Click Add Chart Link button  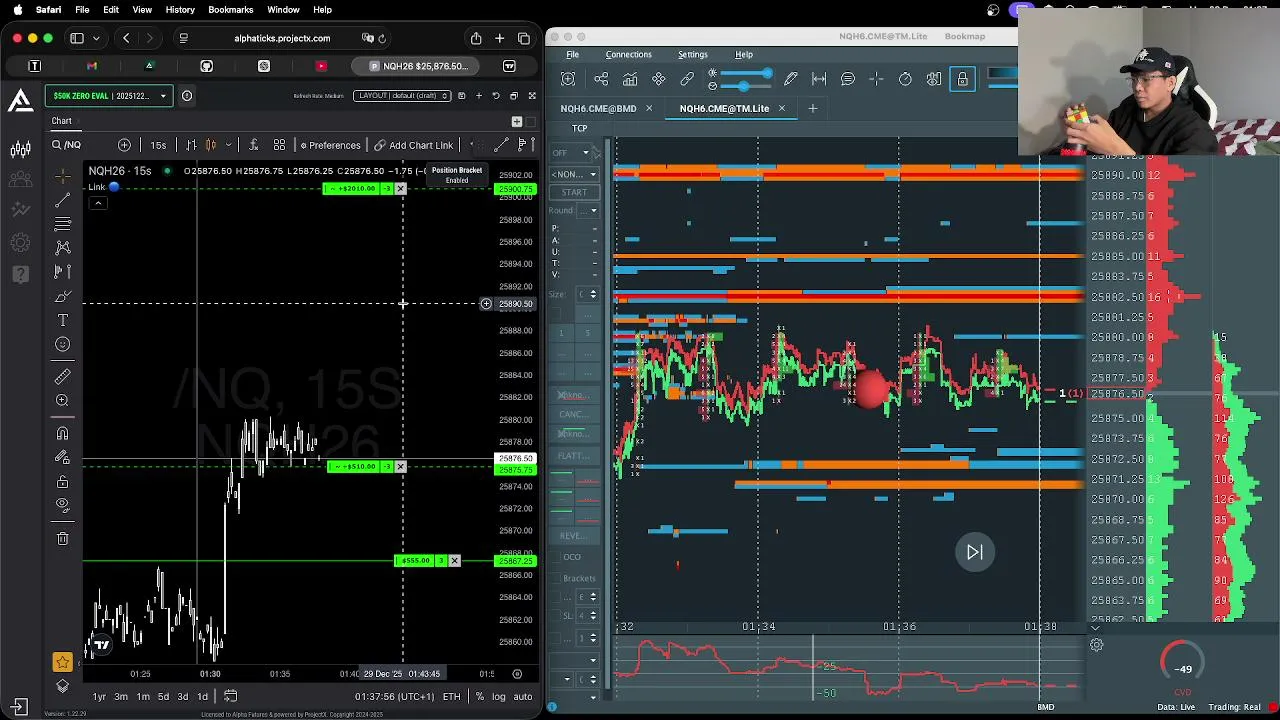click(414, 145)
